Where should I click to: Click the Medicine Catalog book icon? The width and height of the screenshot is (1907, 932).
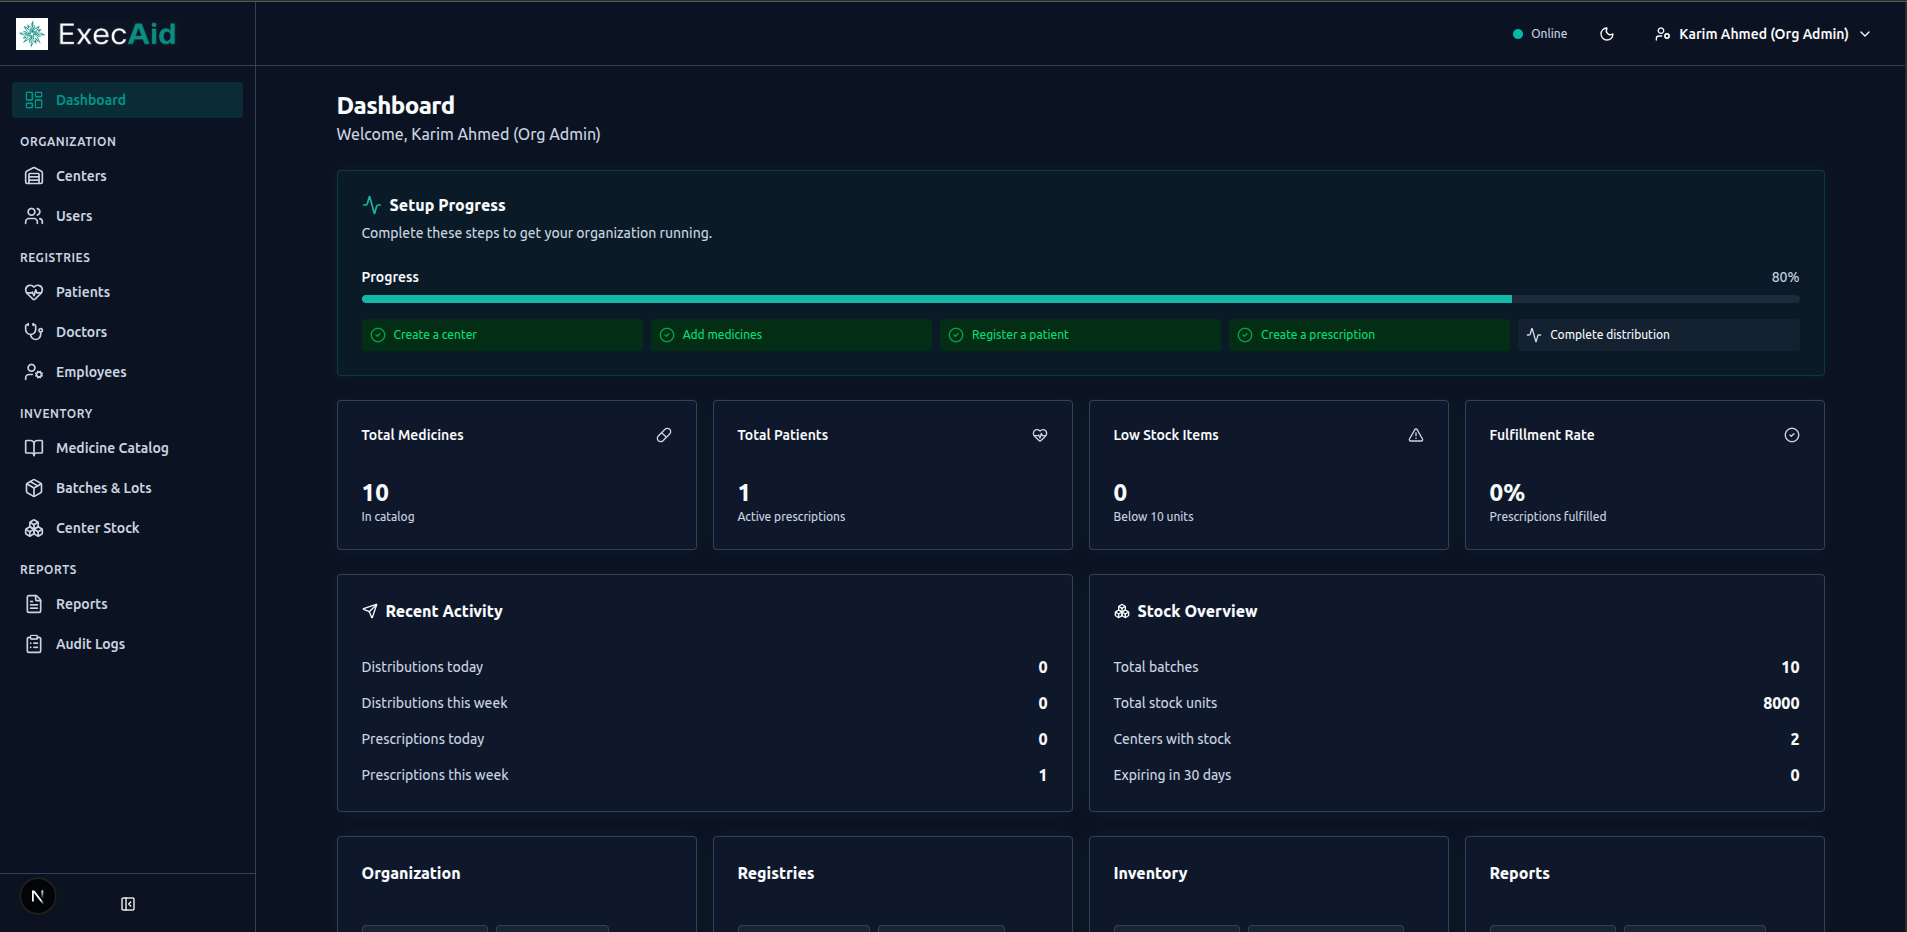point(34,448)
